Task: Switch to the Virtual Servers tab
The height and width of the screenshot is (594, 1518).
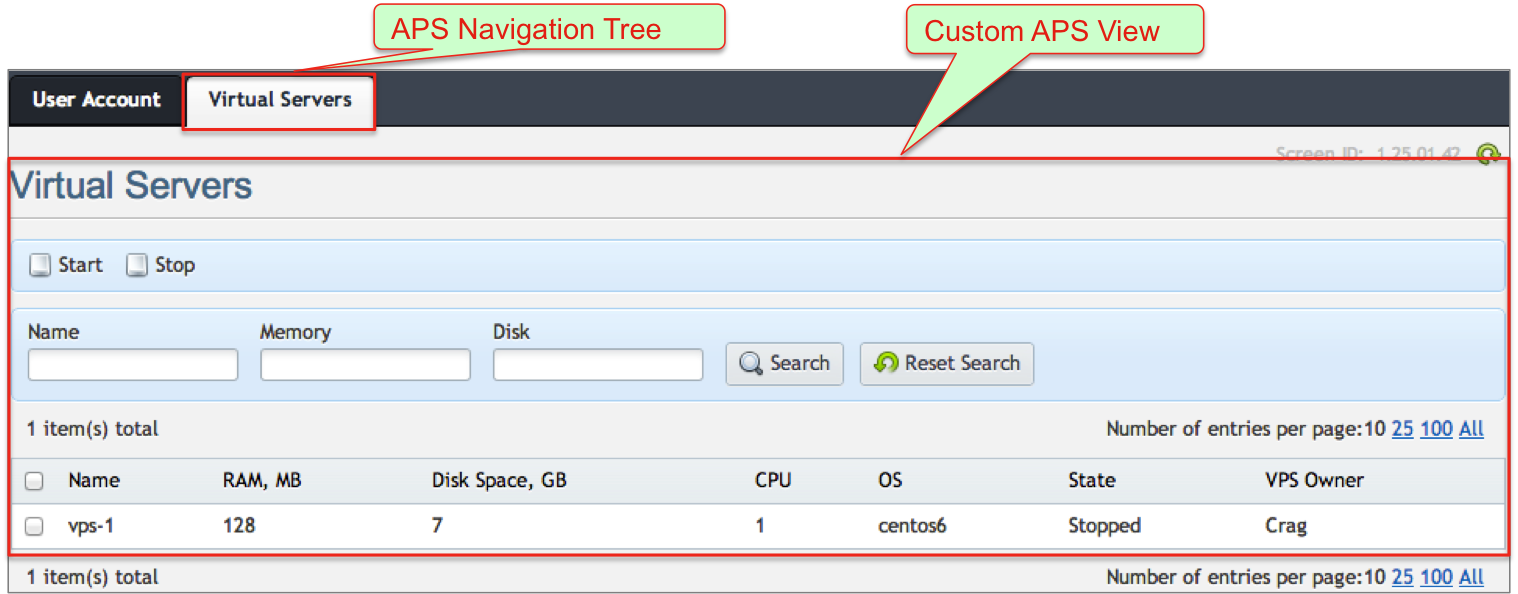Action: pyautogui.click(x=280, y=100)
